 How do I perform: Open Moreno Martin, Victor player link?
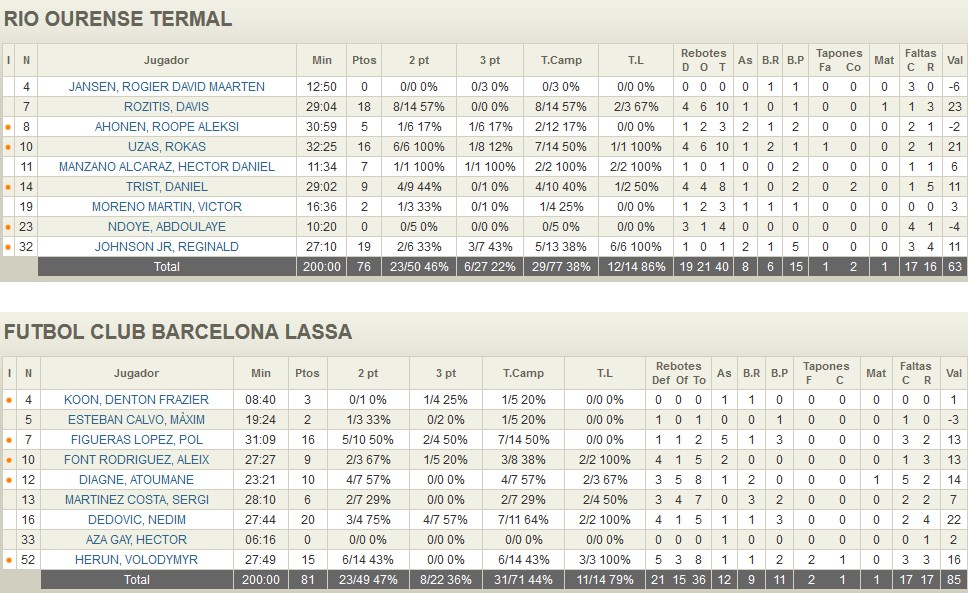166,207
